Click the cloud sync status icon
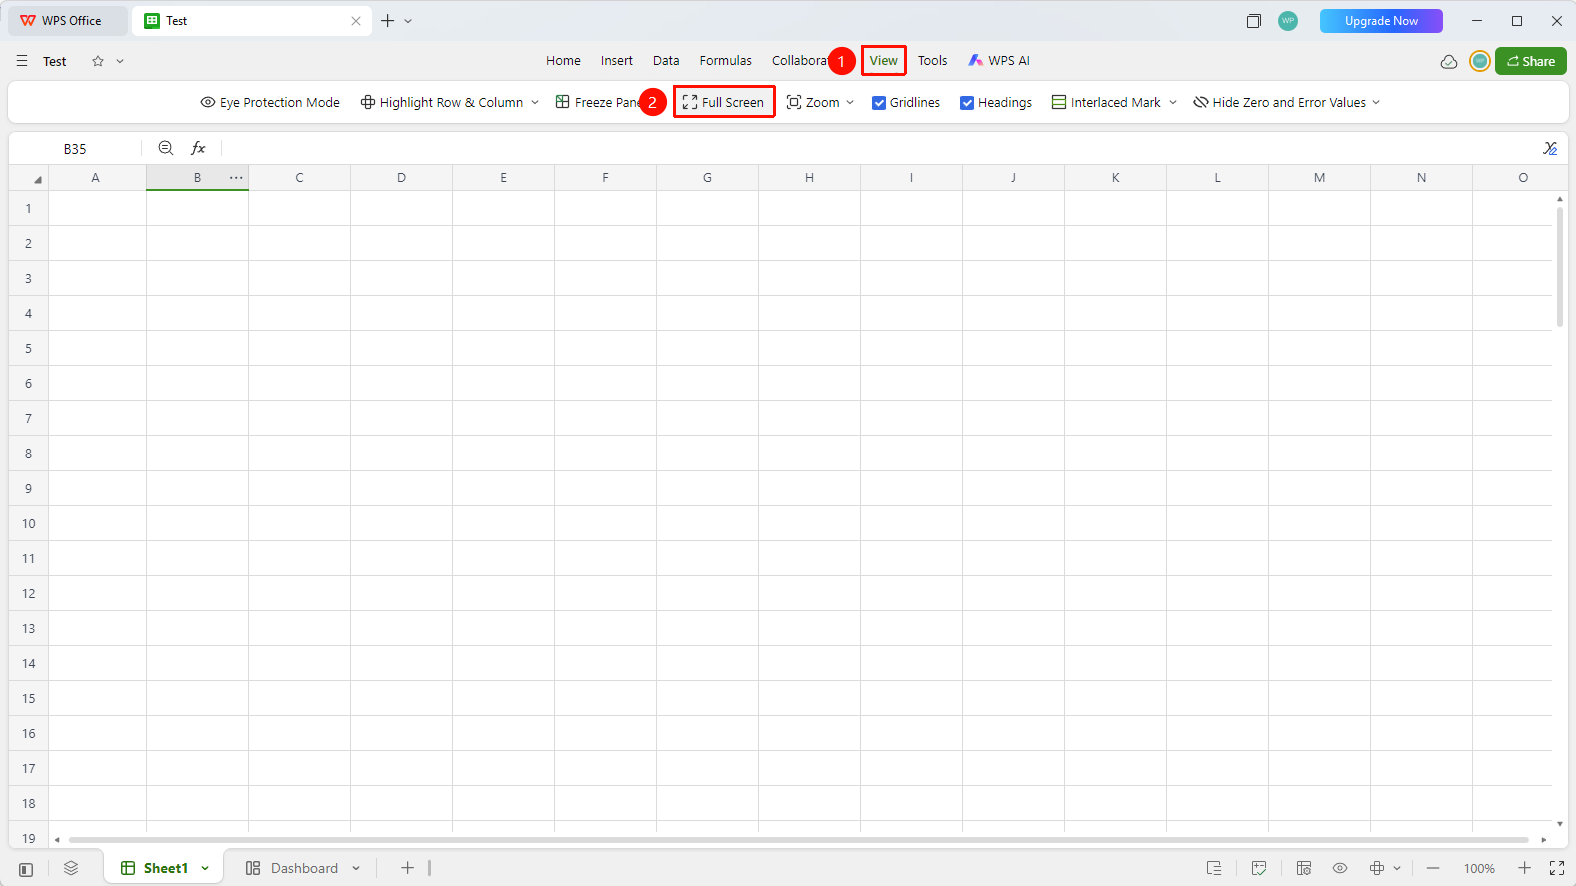Viewport: 1576px width, 886px height. pos(1449,62)
